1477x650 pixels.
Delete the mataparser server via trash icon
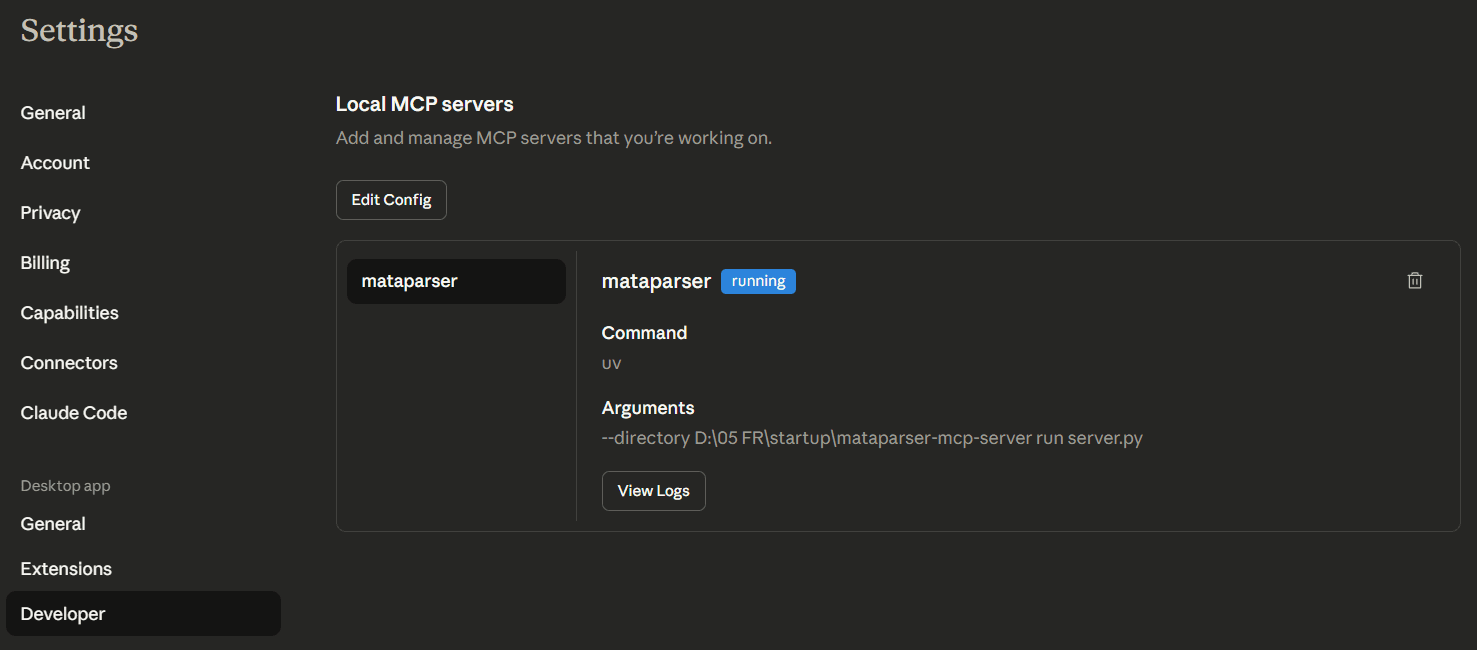coord(1414,281)
